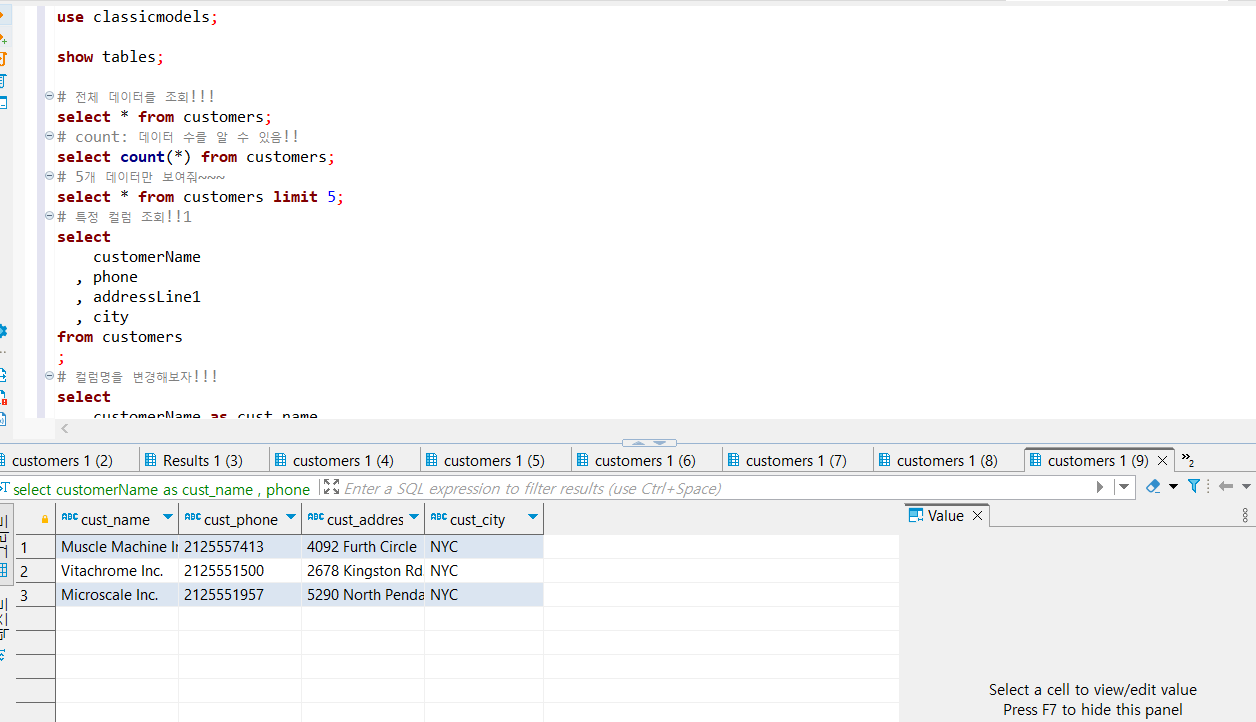The height and width of the screenshot is (722, 1256).
Task: Collapse the '# 특정 컬럼 조회' fold marker
Action: (49, 216)
